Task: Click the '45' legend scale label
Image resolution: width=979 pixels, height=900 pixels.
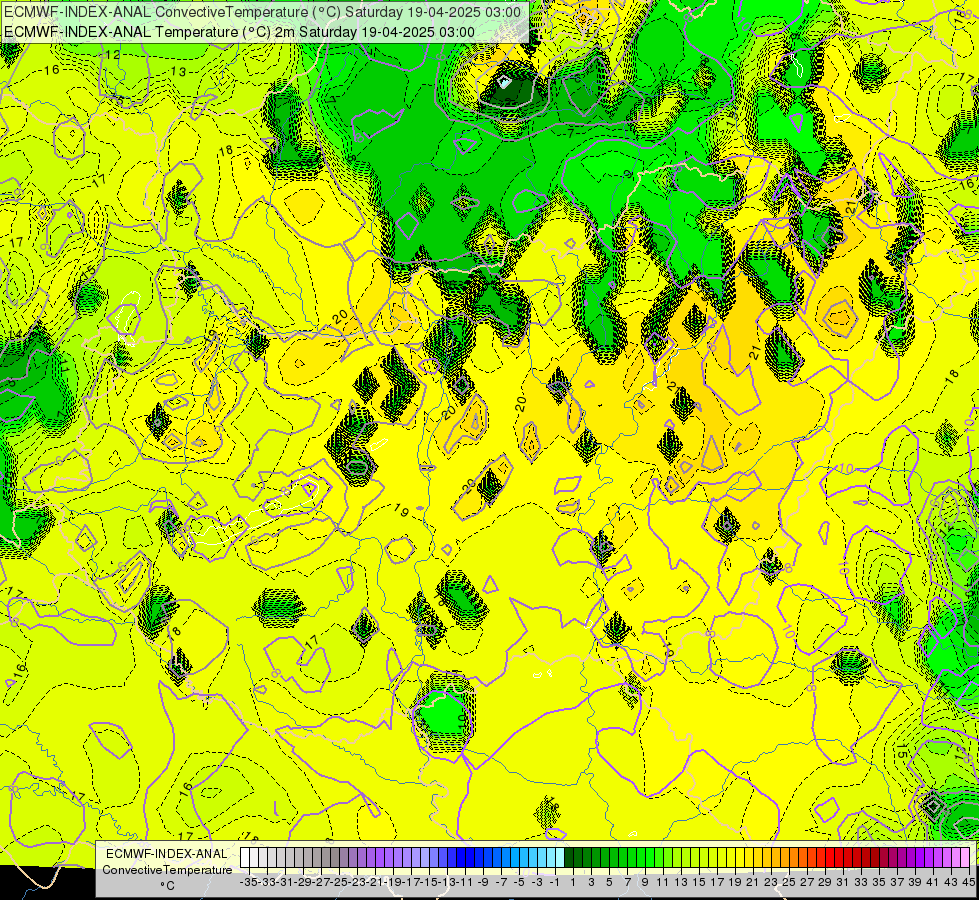Action: coord(968,882)
